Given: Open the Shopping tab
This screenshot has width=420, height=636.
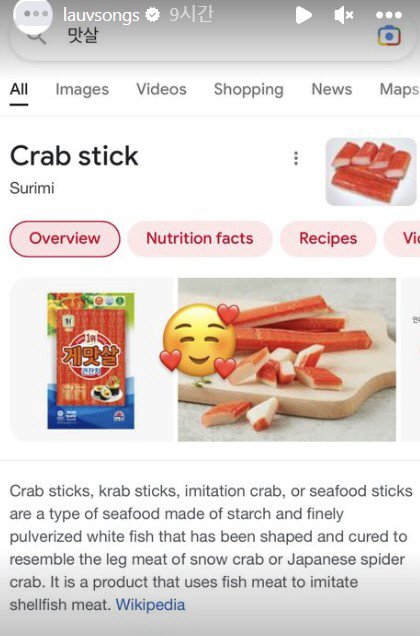Looking at the screenshot, I should point(248,89).
